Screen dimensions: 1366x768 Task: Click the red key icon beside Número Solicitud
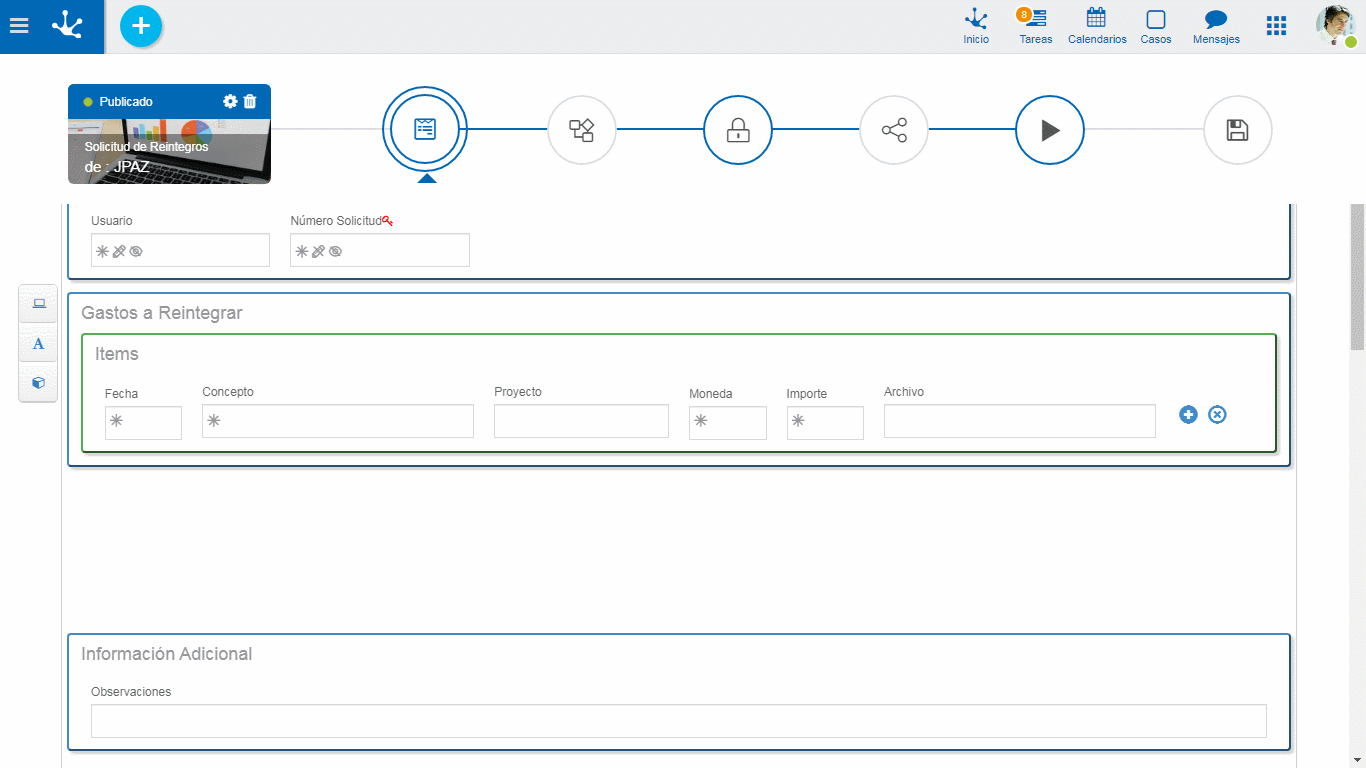387,221
